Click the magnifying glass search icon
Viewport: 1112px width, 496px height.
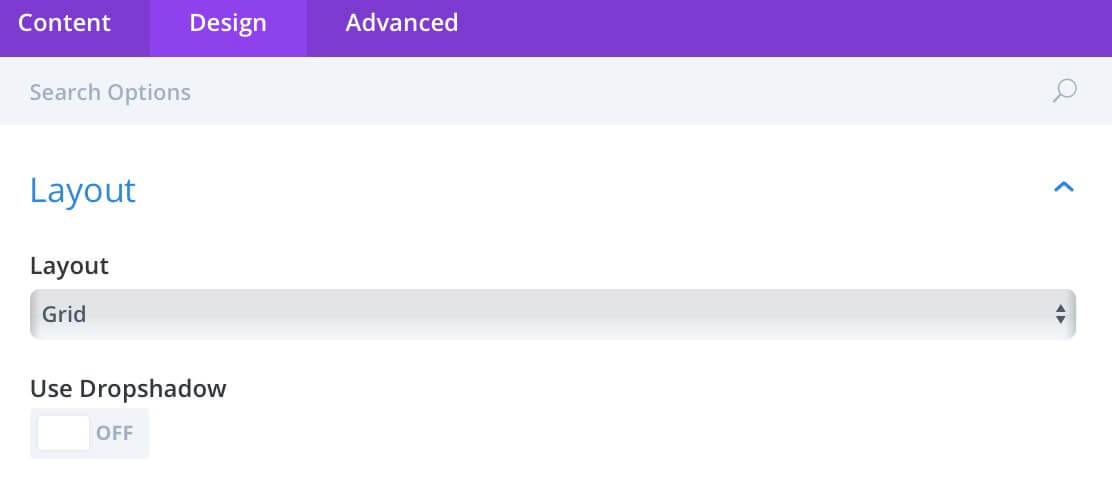(x=1064, y=92)
